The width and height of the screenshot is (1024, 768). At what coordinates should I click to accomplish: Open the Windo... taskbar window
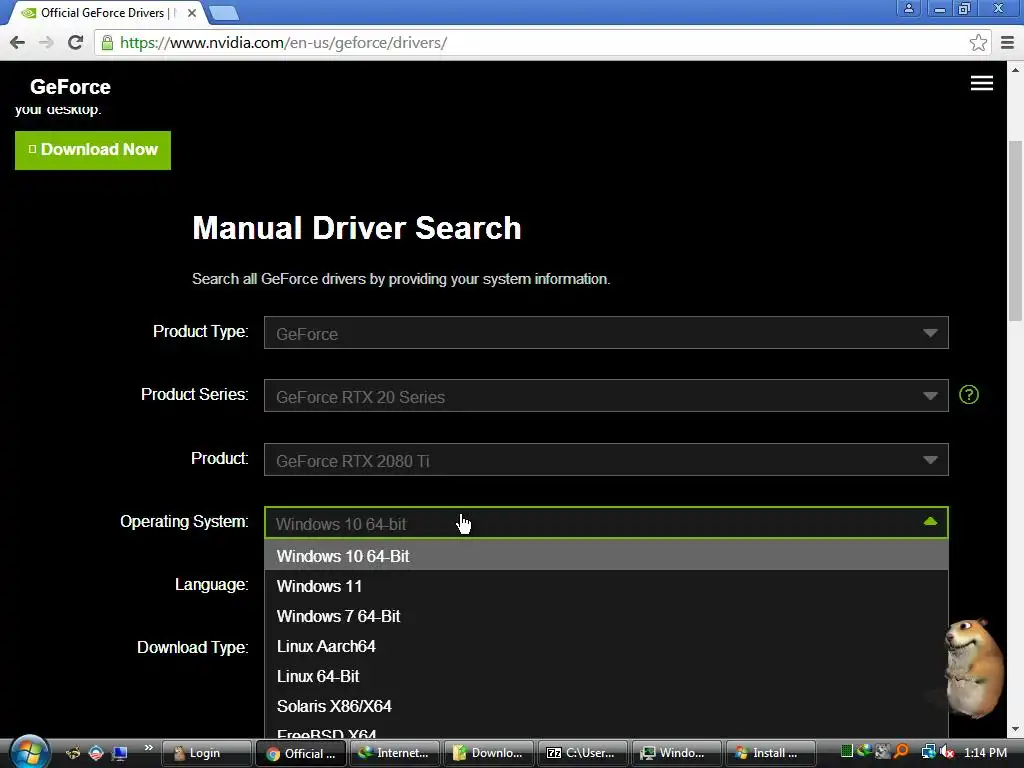coord(677,753)
